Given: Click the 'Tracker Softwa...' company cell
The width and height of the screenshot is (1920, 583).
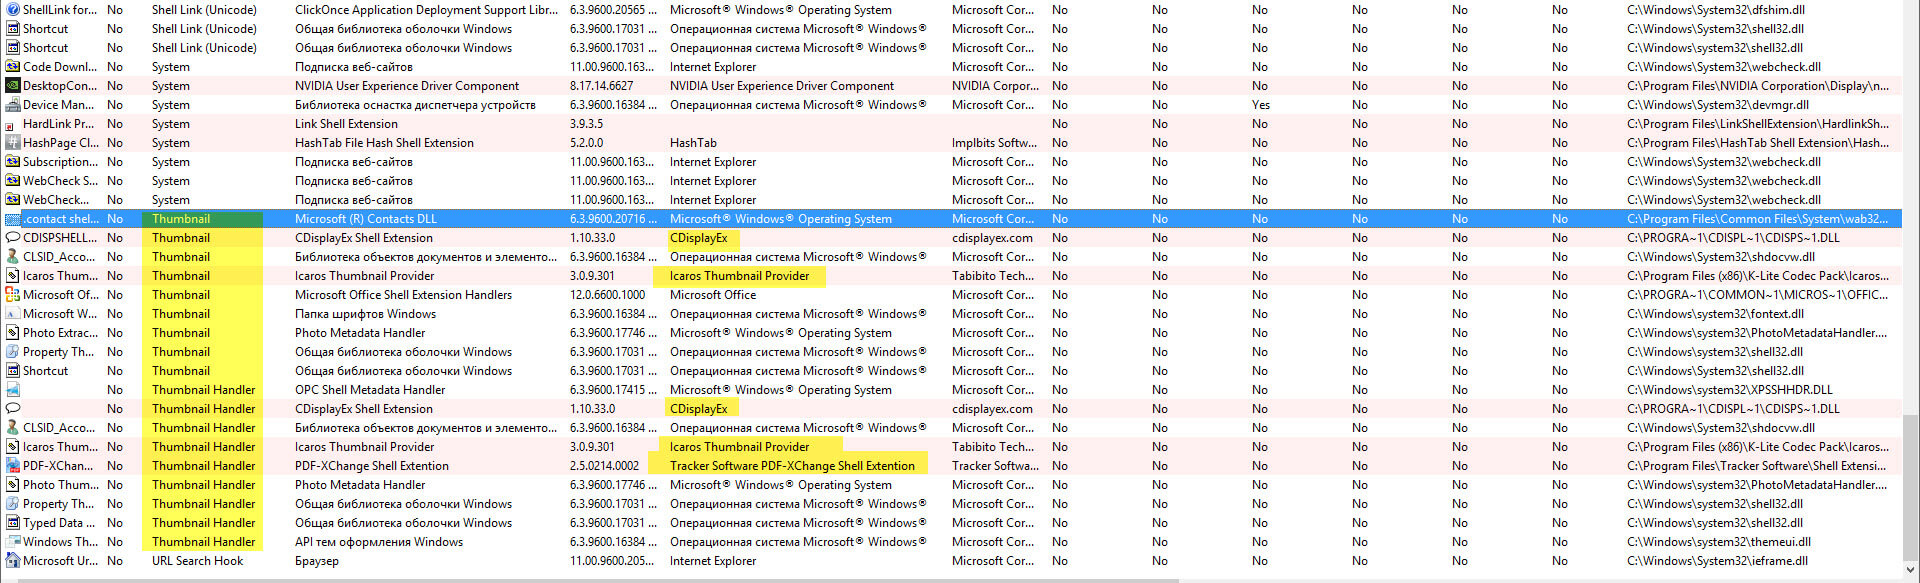Looking at the screenshot, I should (995, 466).
